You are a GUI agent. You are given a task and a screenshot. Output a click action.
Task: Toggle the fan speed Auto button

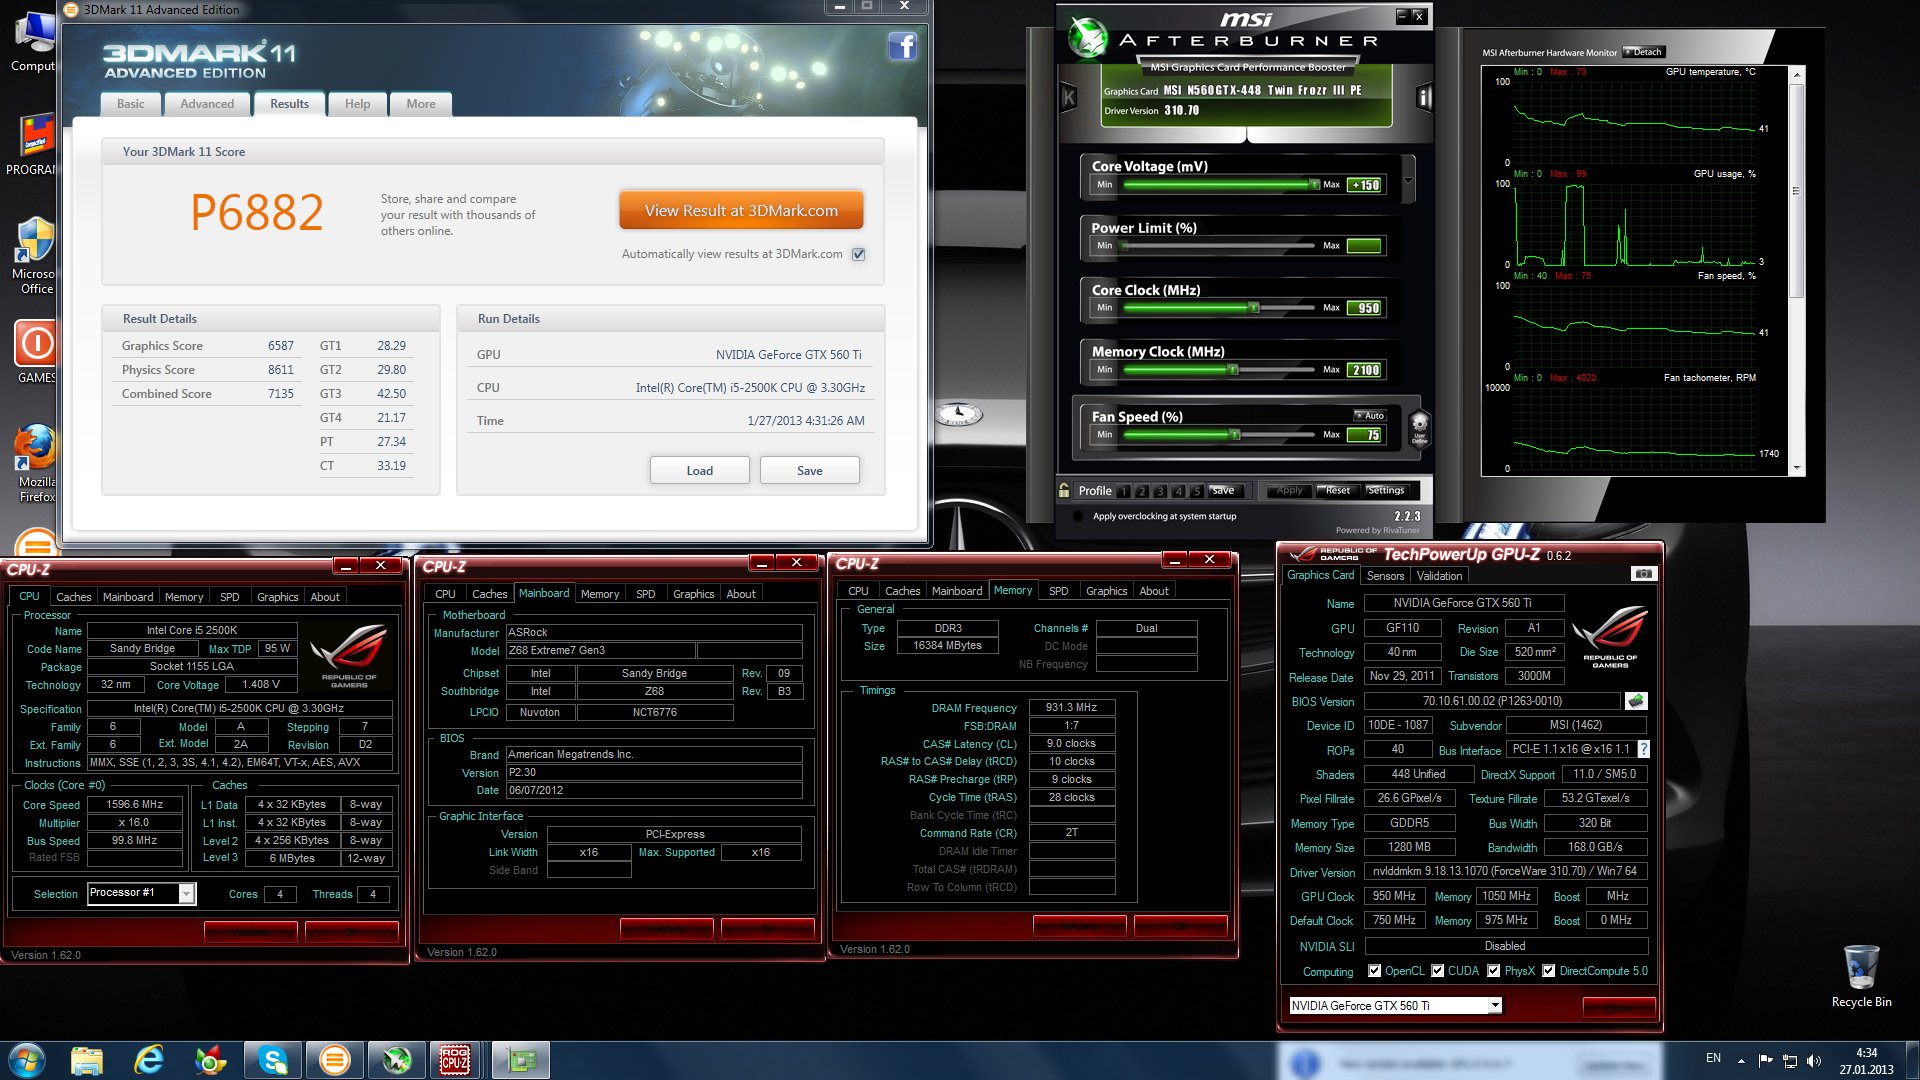pyautogui.click(x=1370, y=415)
